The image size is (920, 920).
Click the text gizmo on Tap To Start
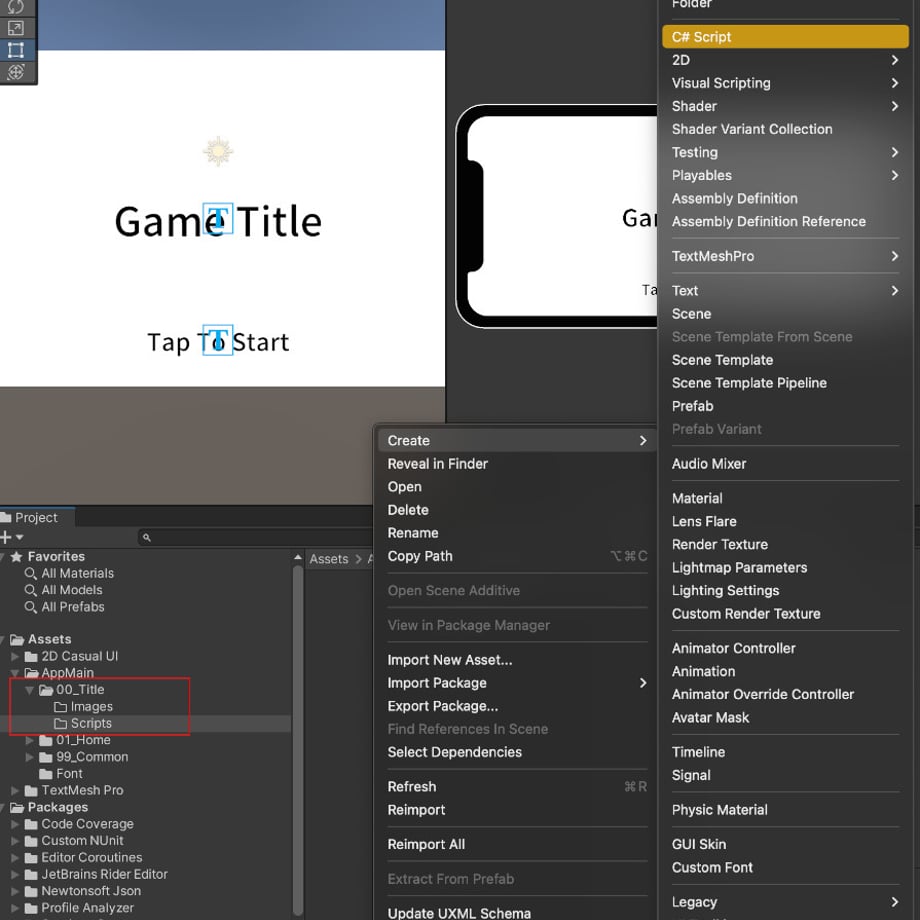218,340
